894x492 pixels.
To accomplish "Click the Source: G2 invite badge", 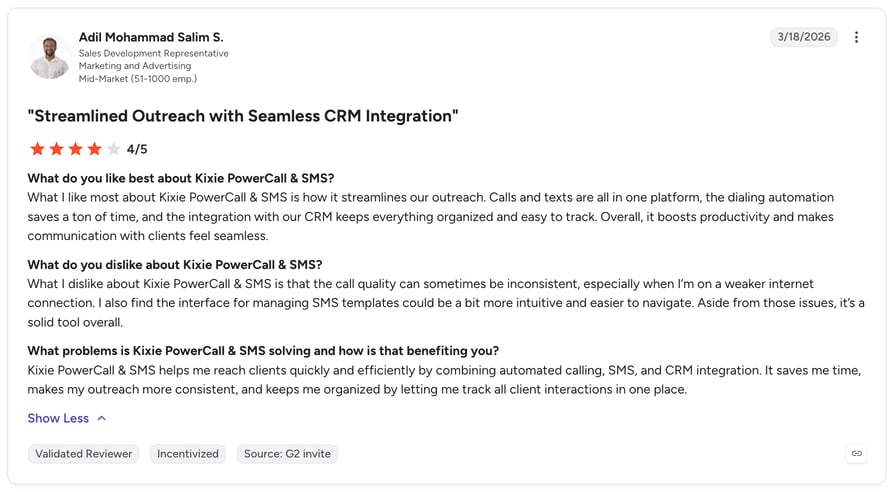I will tap(287, 454).
